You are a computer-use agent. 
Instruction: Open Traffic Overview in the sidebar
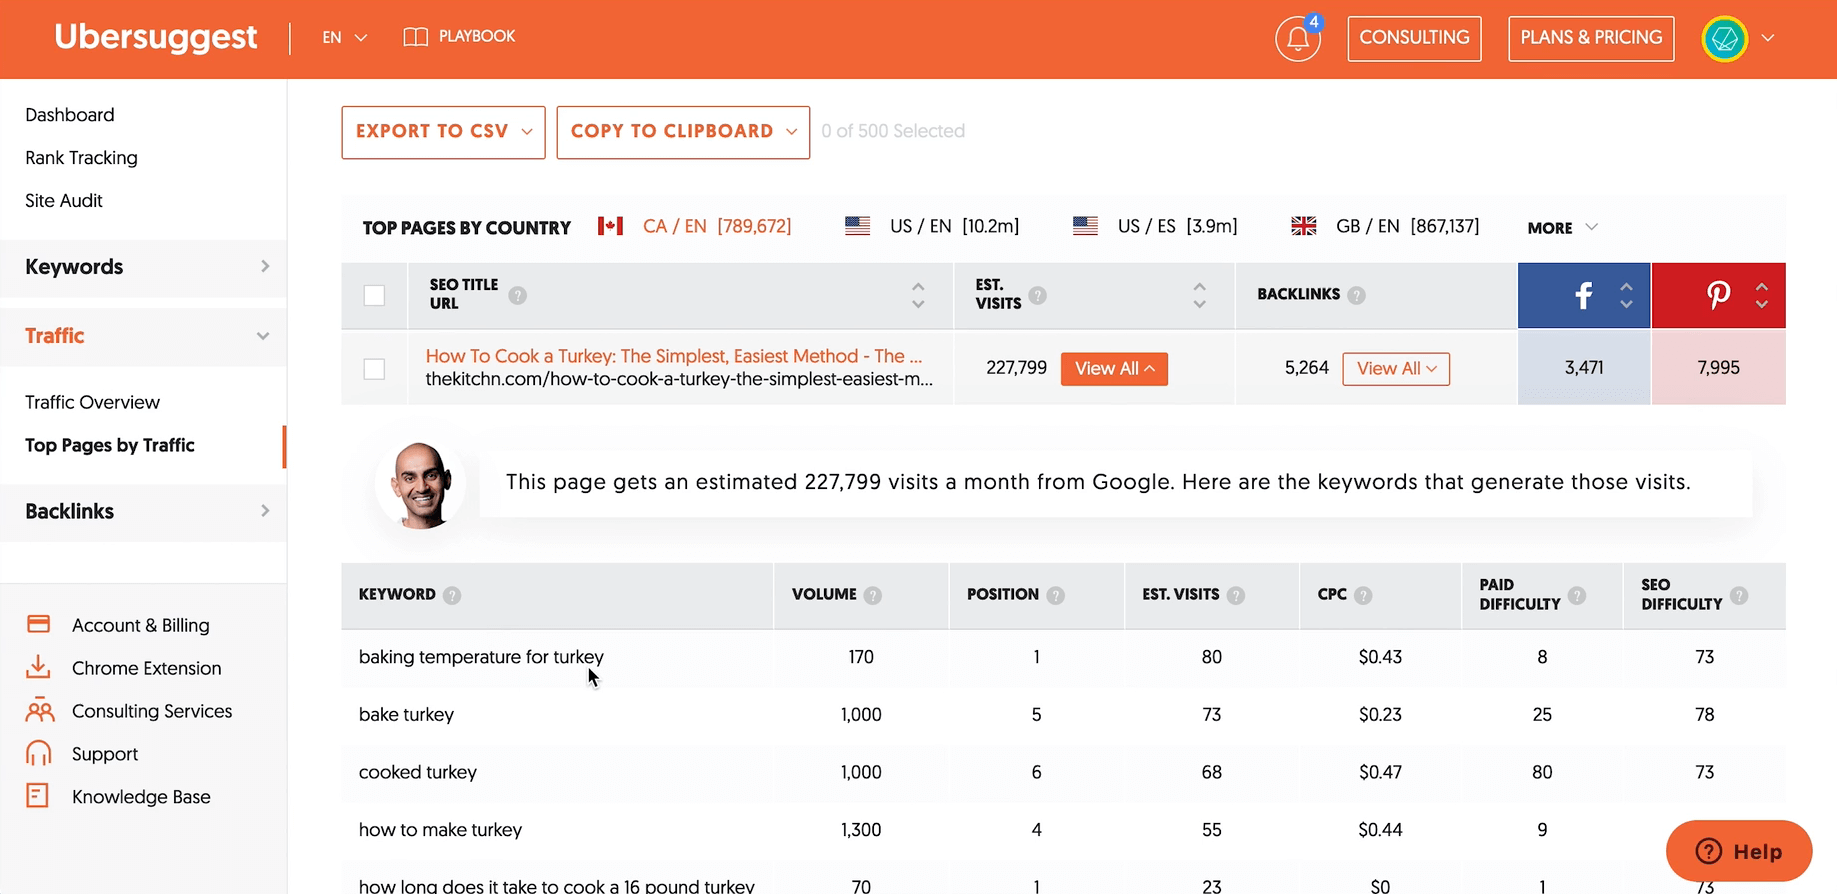92,402
